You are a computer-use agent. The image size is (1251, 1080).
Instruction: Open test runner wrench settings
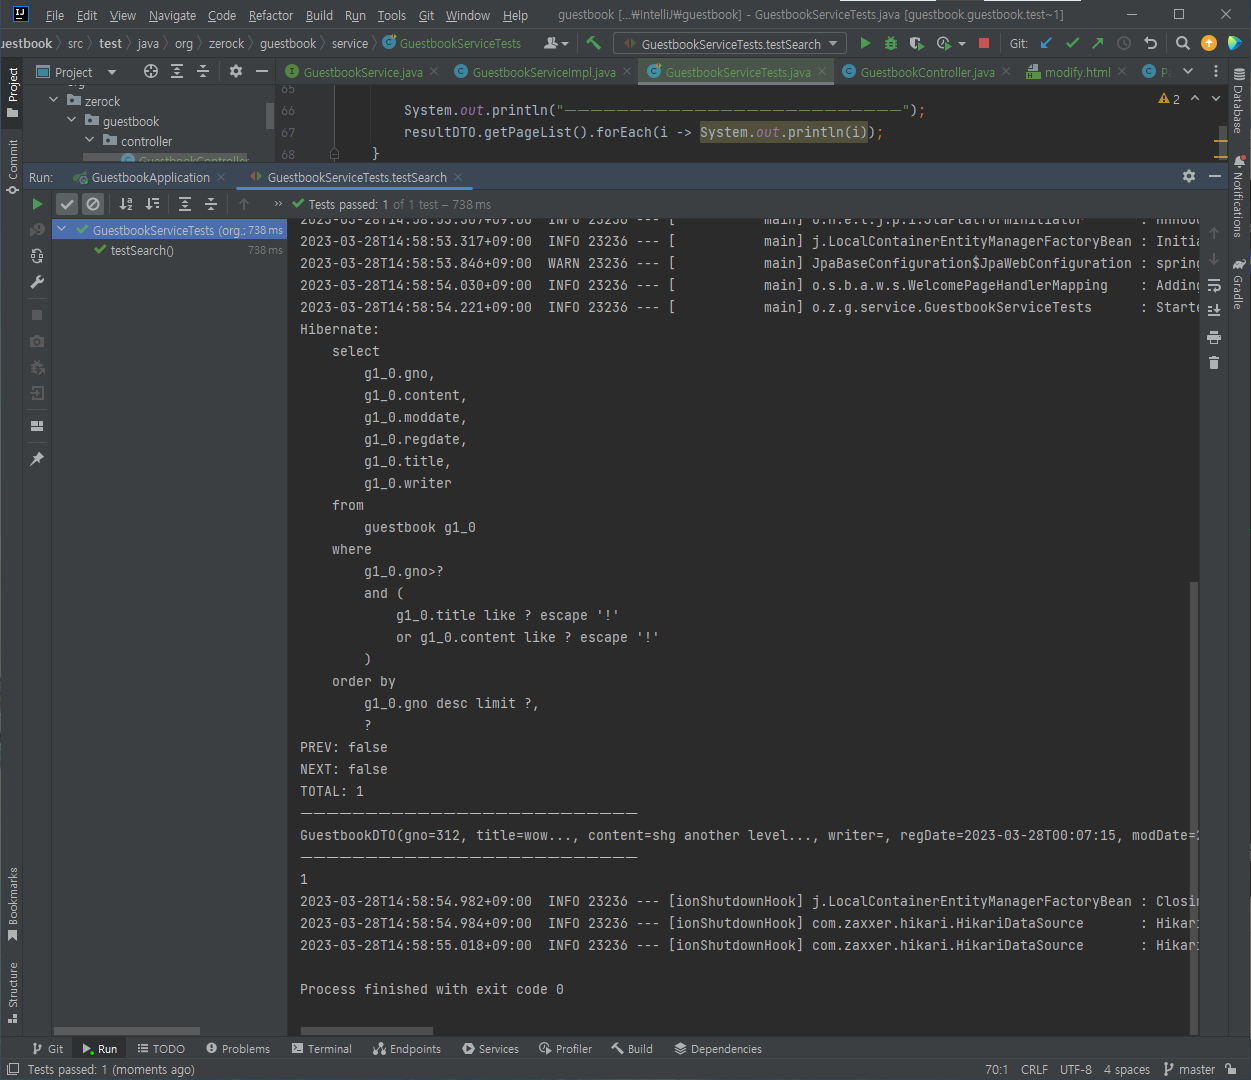click(37, 282)
